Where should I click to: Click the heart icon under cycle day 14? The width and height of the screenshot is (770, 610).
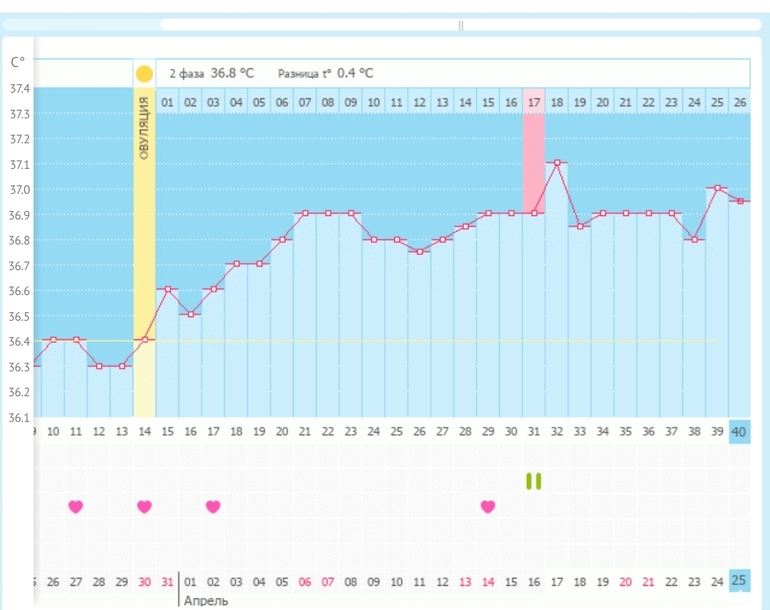point(144,506)
